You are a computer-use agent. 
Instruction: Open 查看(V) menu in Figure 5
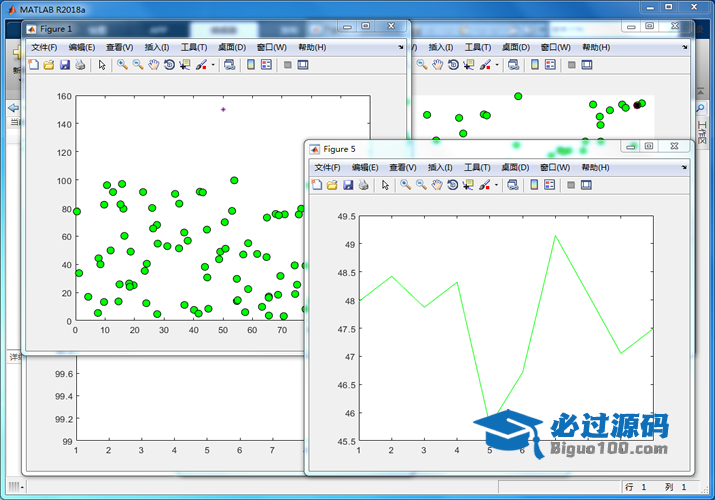click(x=403, y=167)
